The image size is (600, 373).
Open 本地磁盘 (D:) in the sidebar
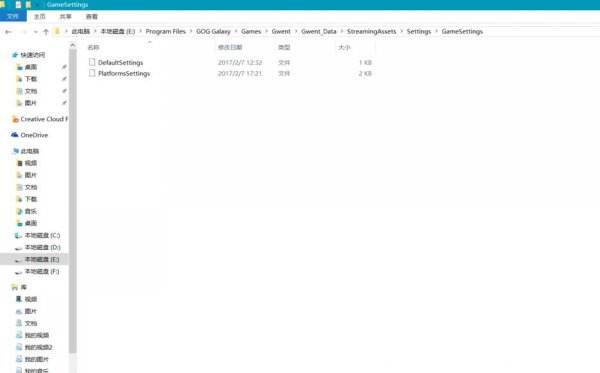(42, 248)
